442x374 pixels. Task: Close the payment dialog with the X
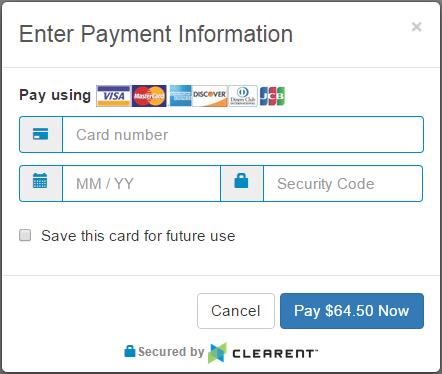pyautogui.click(x=416, y=27)
